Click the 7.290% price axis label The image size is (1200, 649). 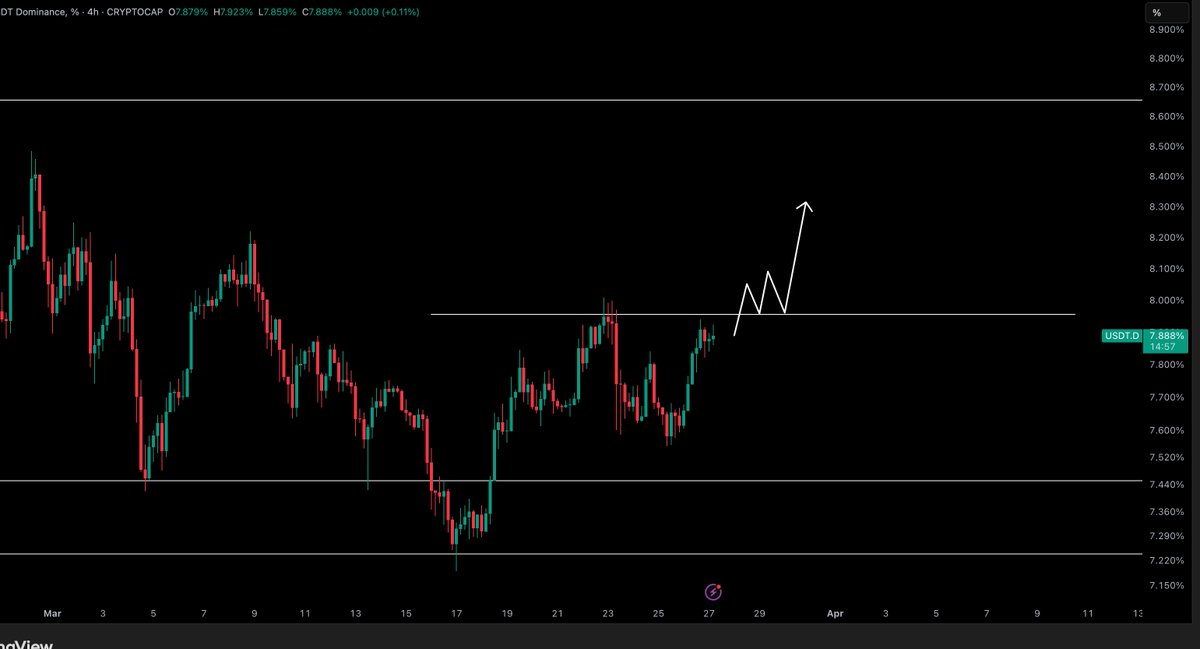click(x=1168, y=536)
